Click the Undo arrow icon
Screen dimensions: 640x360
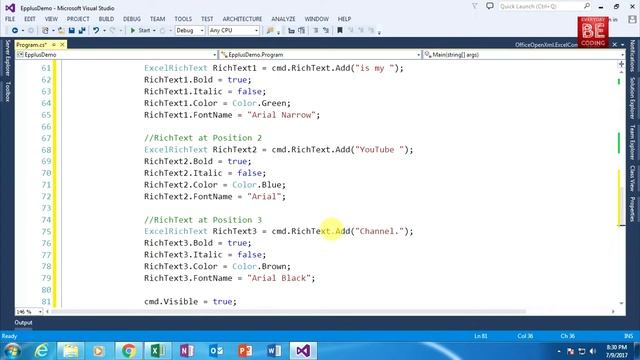point(96,31)
